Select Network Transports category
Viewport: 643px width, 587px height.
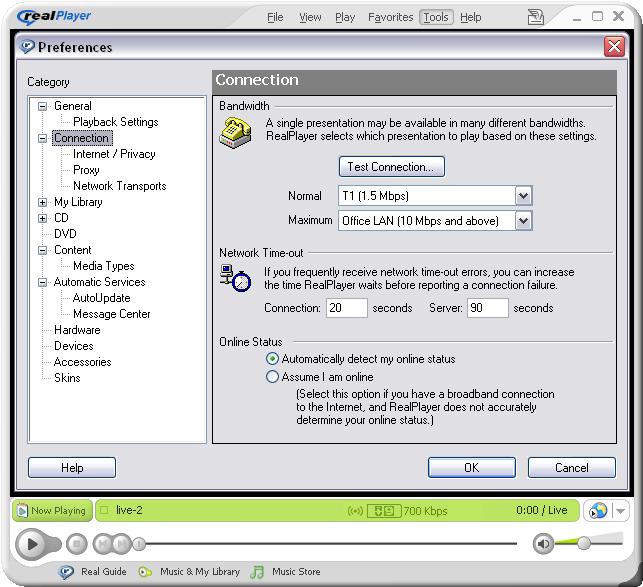(x=119, y=186)
